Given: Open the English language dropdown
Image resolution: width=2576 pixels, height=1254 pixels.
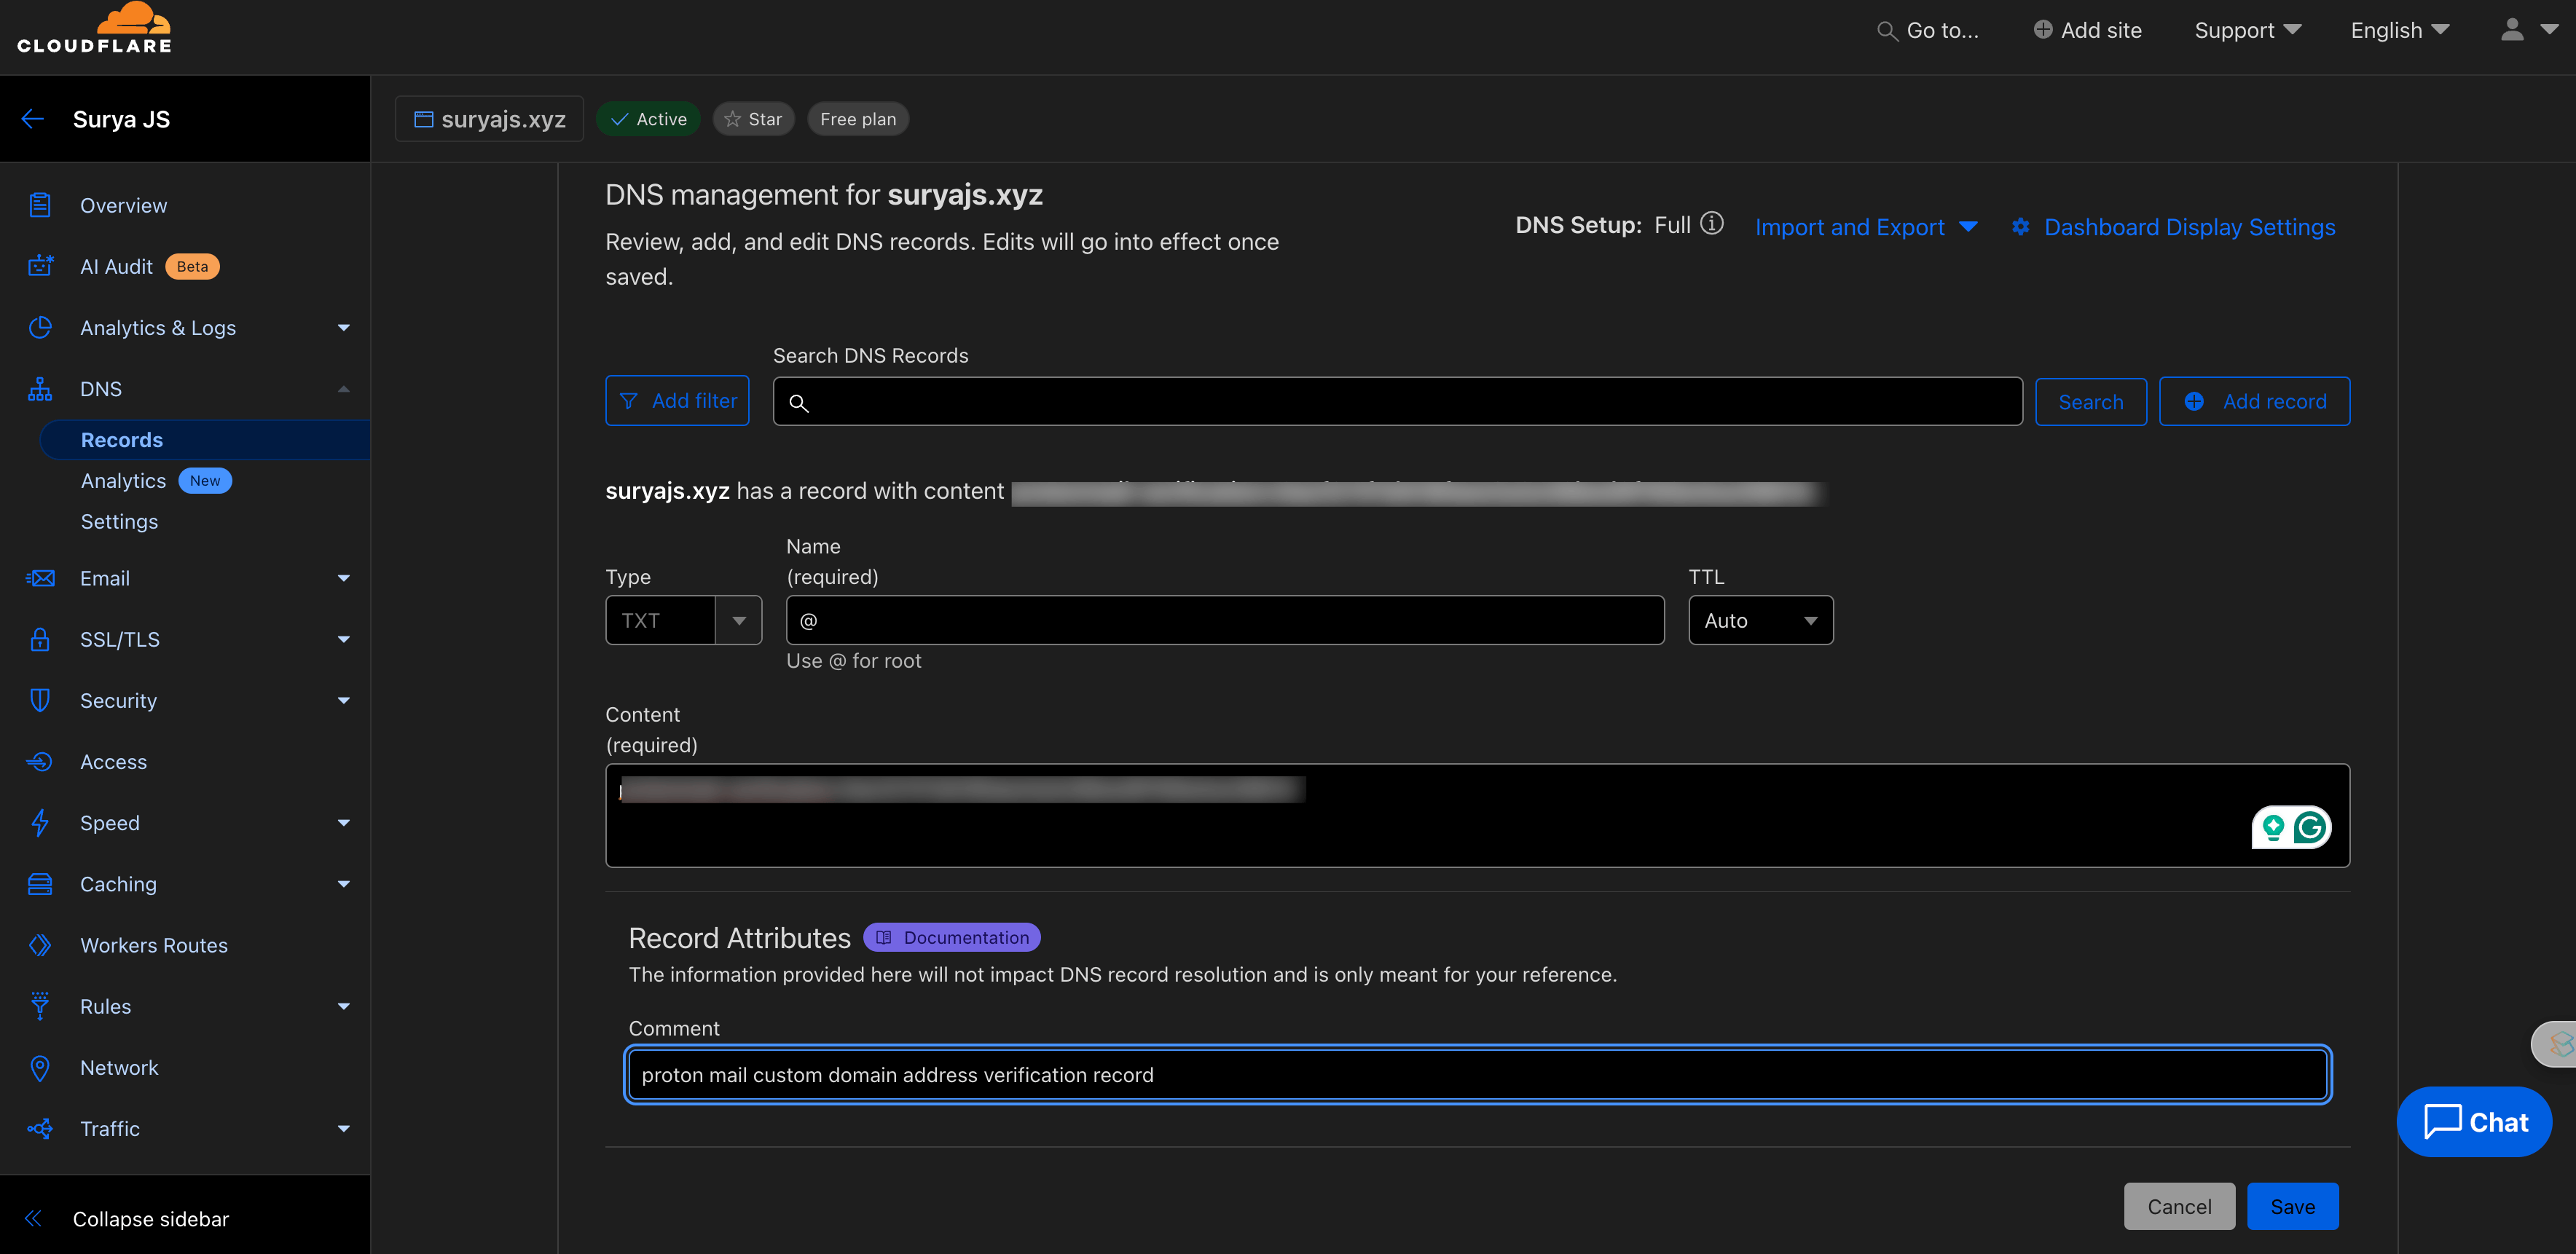Looking at the screenshot, I should [2400, 30].
